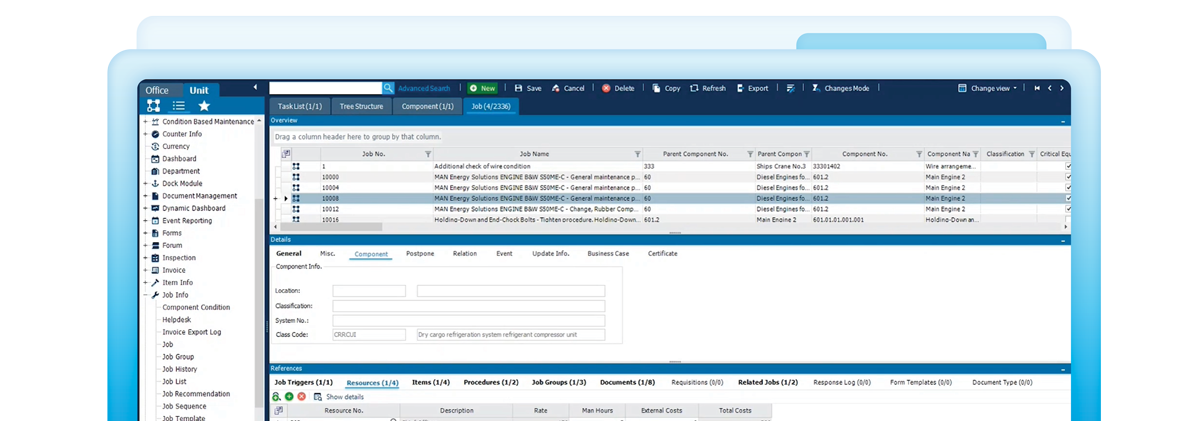
Task: Click the green add resource icon
Action: coord(289,397)
